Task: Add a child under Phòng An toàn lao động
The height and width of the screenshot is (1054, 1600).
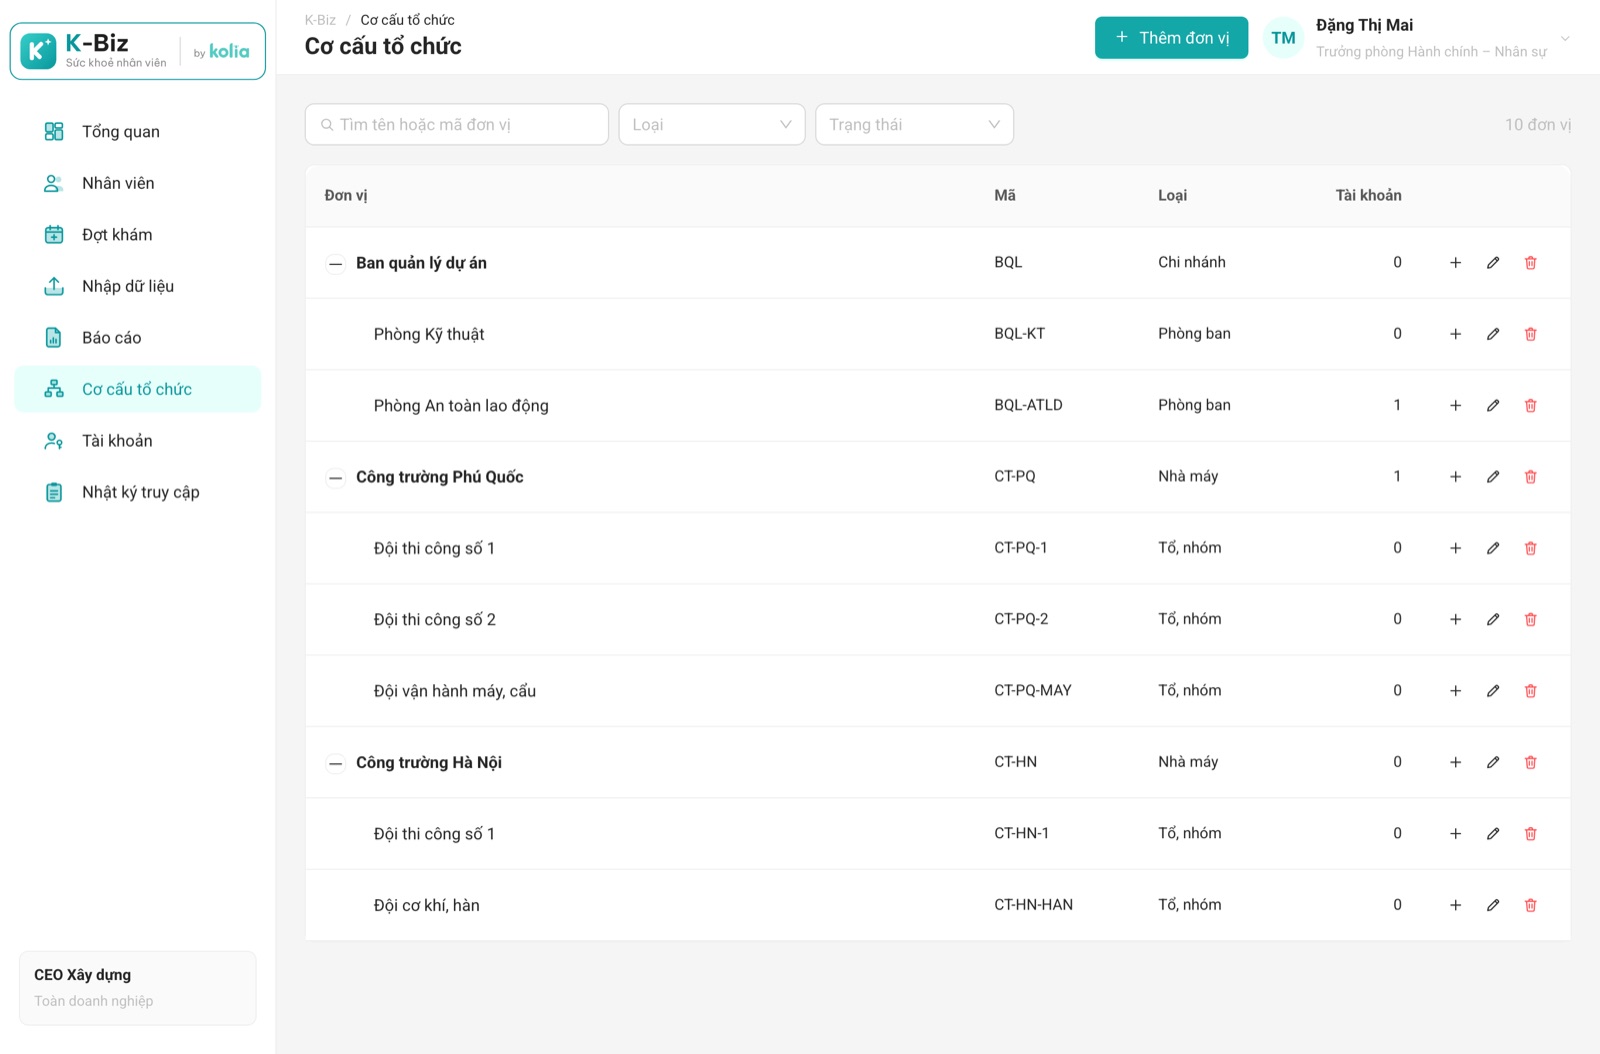Action: pos(1455,406)
